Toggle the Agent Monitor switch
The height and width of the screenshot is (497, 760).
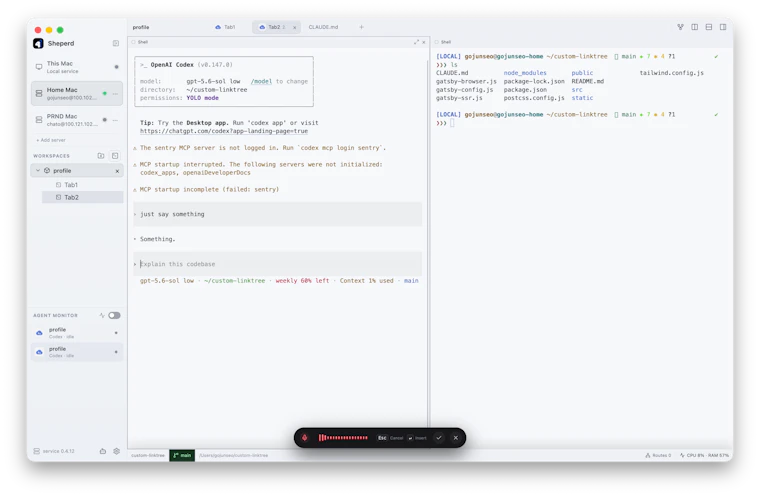pyautogui.click(x=114, y=316)
